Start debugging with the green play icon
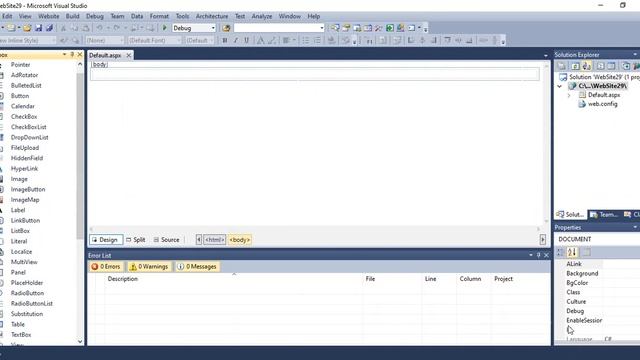This screenshot has width=640, height=360. tap(164, 28)
